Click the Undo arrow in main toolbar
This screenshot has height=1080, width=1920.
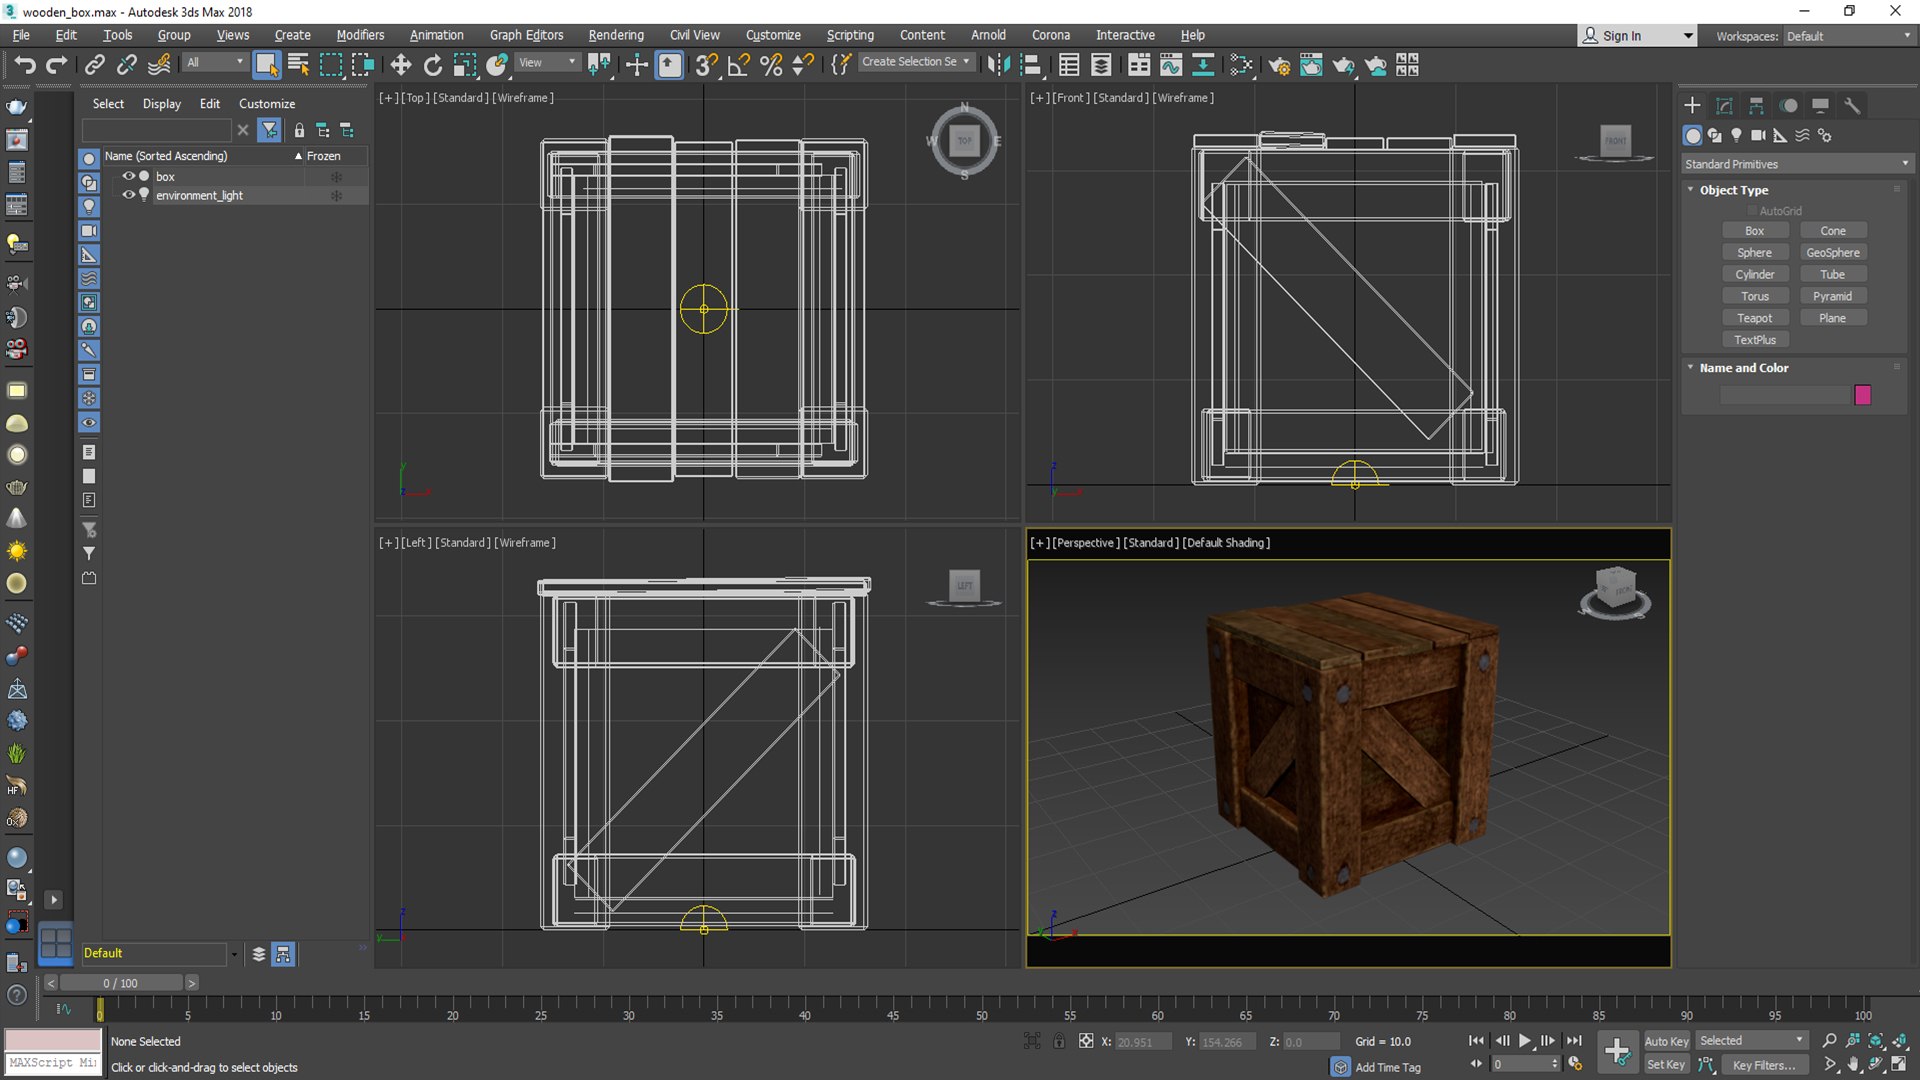pos(24,65)
